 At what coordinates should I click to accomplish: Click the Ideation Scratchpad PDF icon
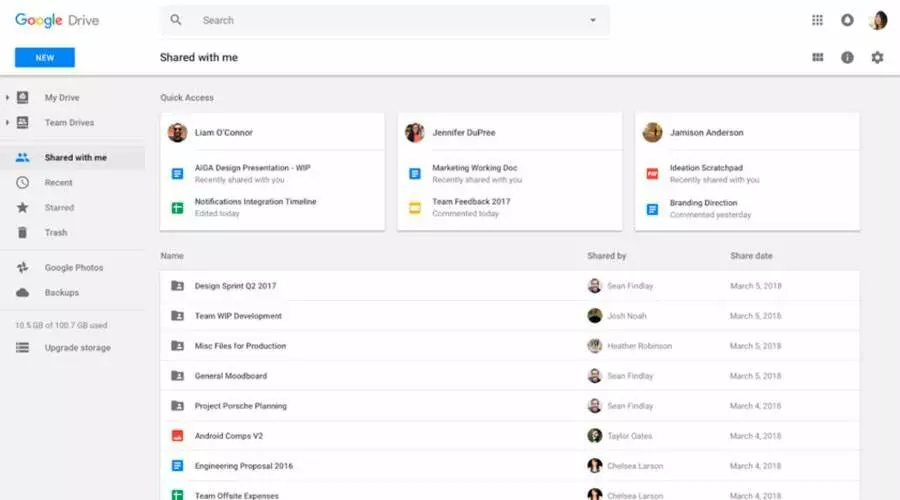[652, 173]
